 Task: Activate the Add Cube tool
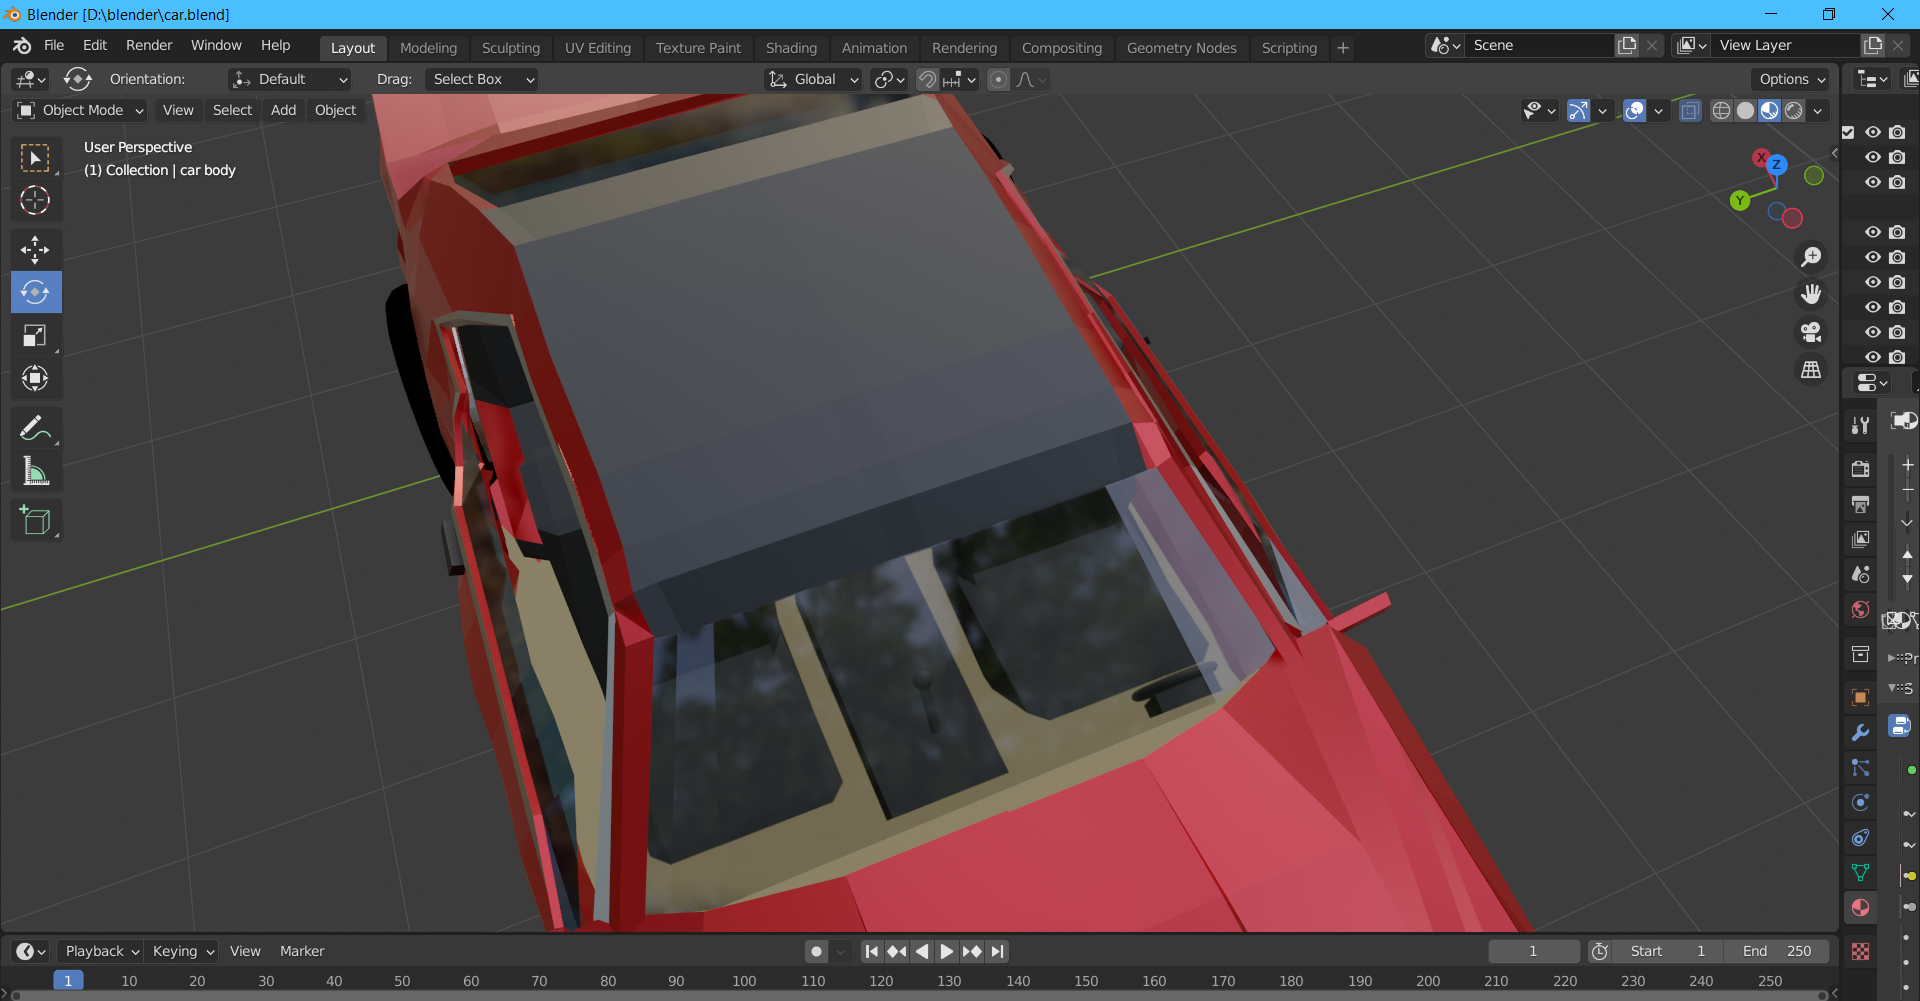coord(35,521)
